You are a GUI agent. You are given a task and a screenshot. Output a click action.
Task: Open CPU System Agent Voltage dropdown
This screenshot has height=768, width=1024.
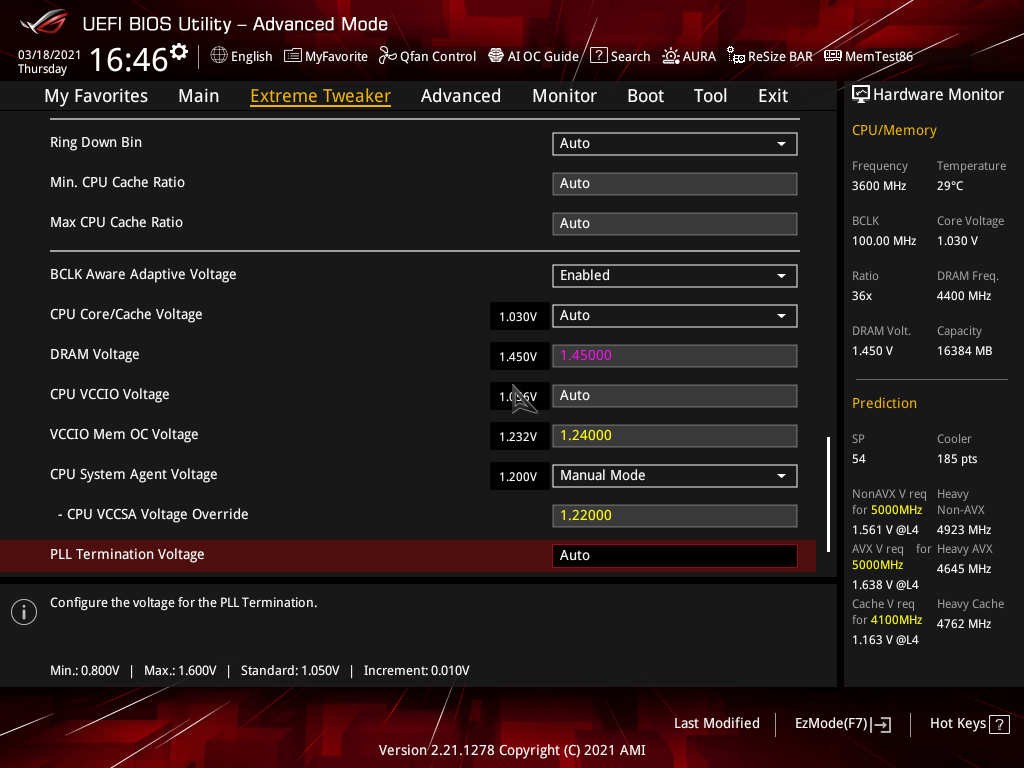[x=675, y=476]
